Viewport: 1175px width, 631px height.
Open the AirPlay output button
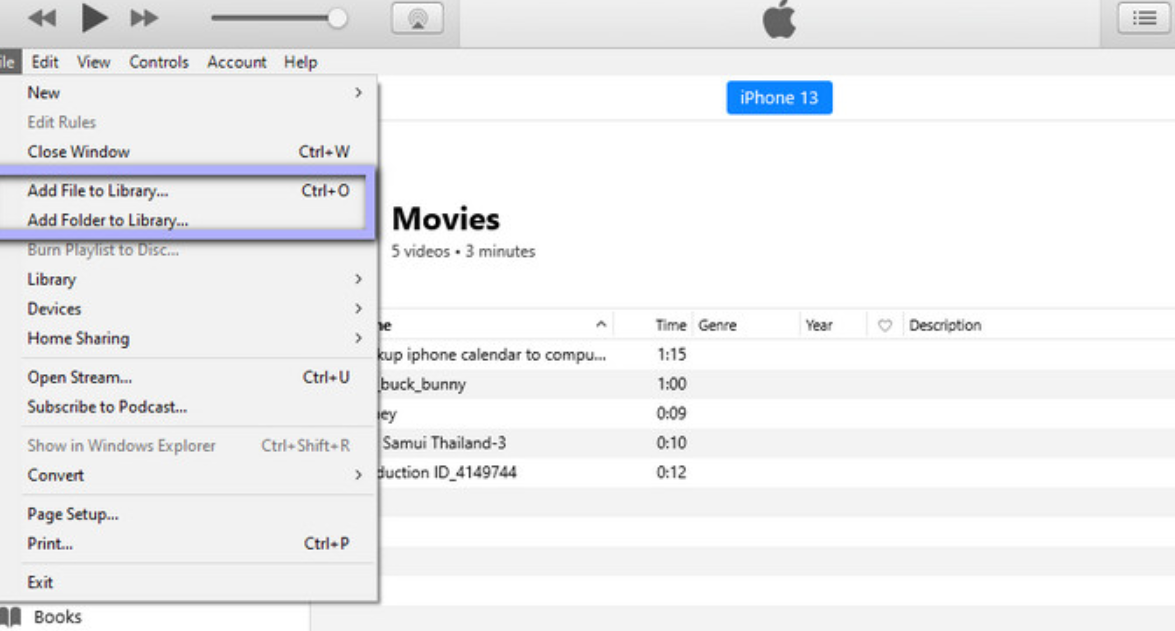click(x=417, y=19)
